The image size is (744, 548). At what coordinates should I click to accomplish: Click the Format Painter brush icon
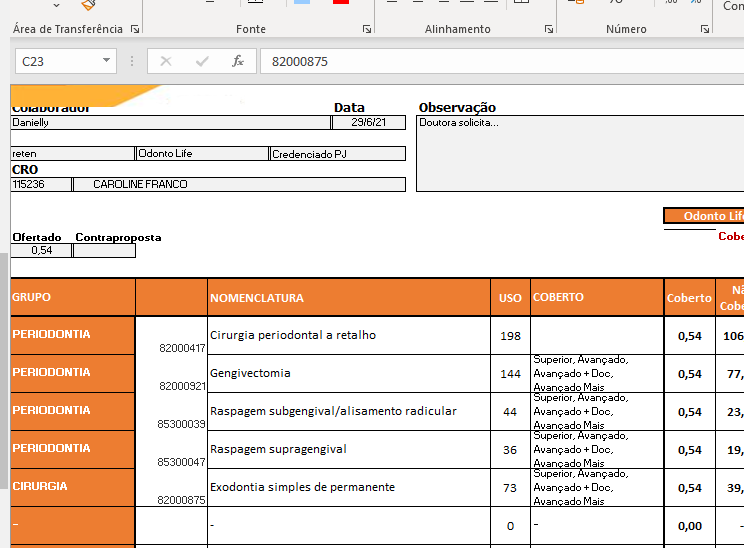(x=88, y=5)
